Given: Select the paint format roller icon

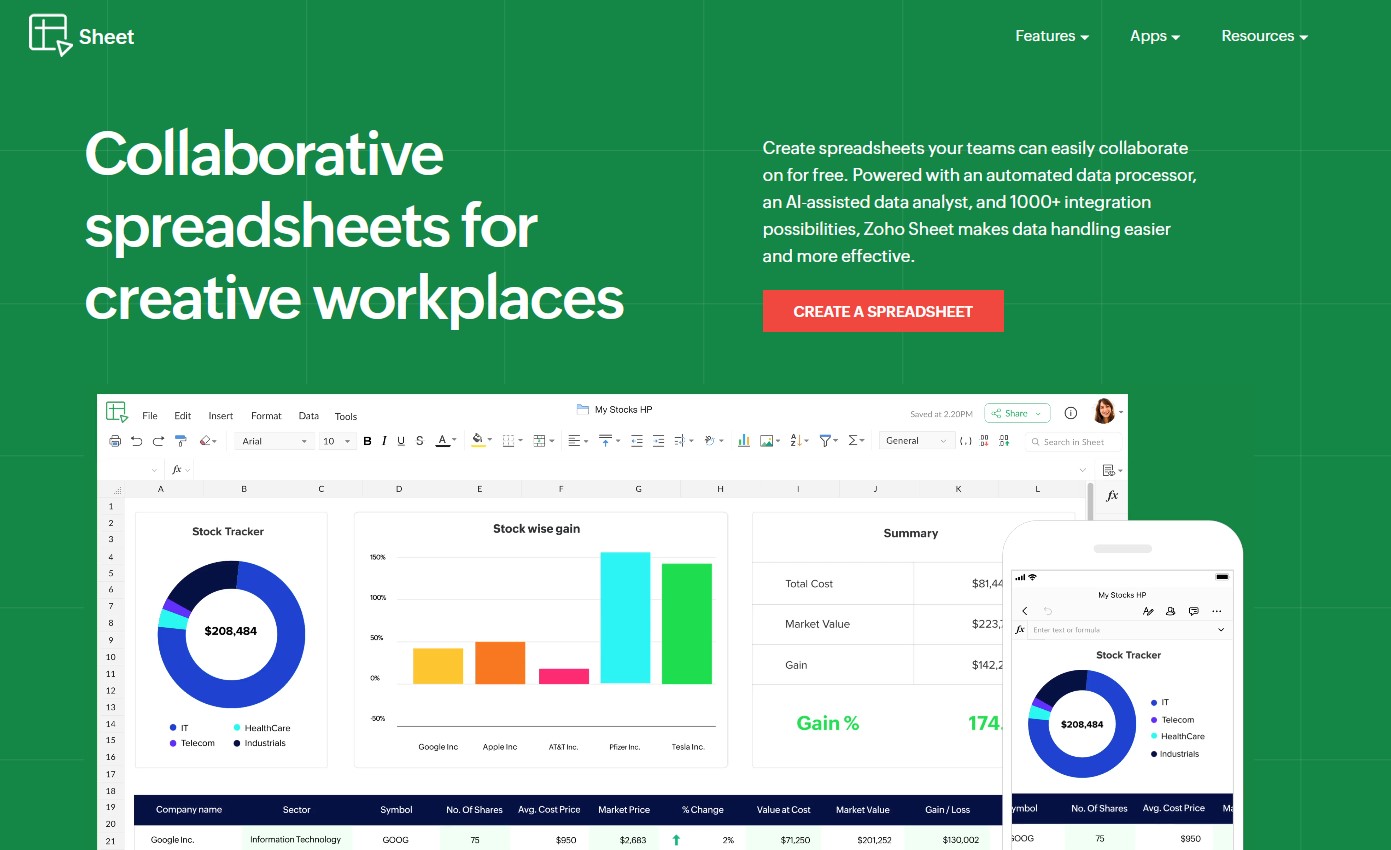Looking at the screenshot, I should coord(181,441).
